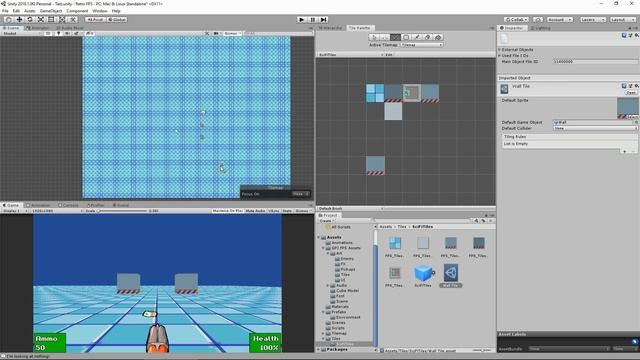
Task: Select the combined Transform tool
Action: [62, 20]
